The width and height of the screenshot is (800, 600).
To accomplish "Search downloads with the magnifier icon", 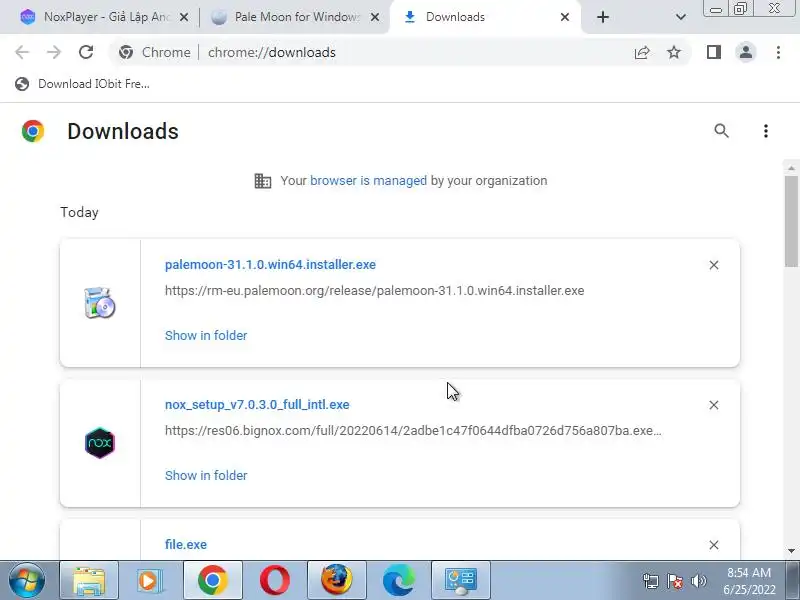I will pyautogui.click(x=721, y=131).
